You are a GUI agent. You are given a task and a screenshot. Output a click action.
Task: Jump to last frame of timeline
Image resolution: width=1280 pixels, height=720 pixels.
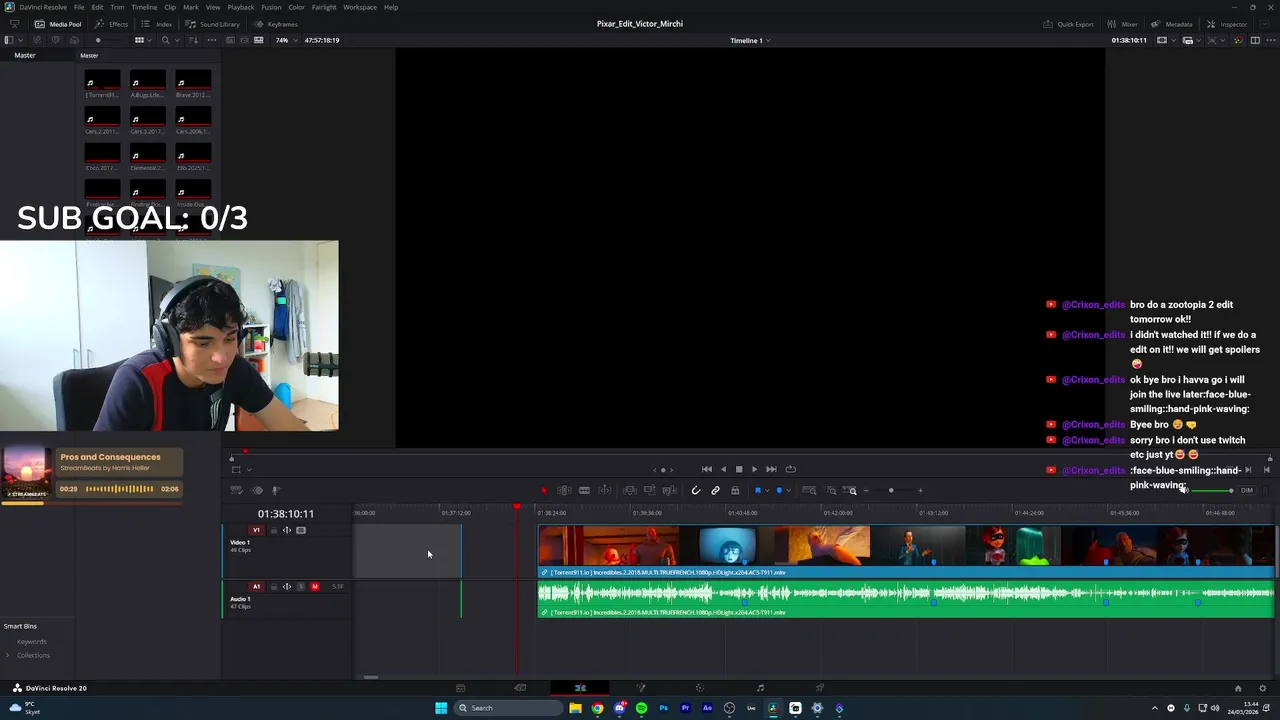pos(771,469)
